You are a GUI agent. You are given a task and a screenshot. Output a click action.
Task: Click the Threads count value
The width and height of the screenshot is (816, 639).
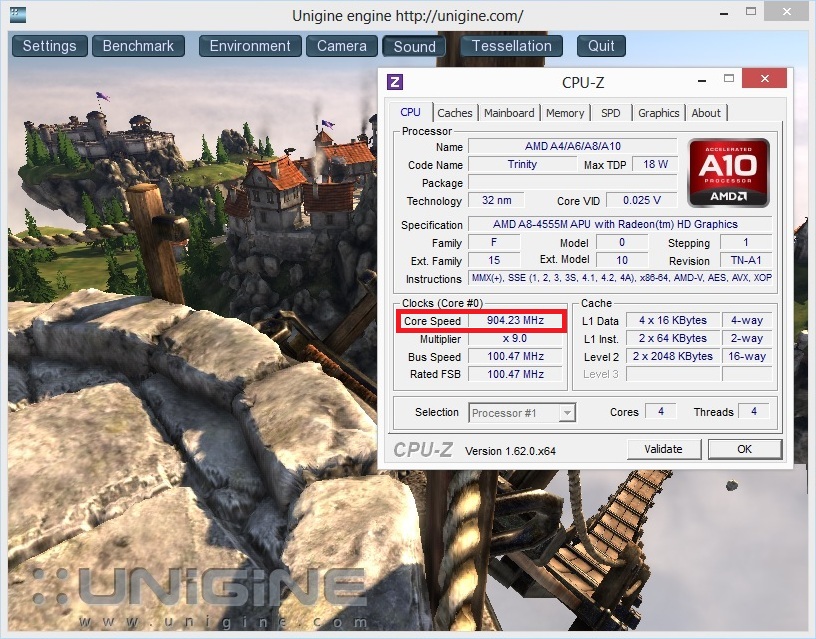[754, 412]
